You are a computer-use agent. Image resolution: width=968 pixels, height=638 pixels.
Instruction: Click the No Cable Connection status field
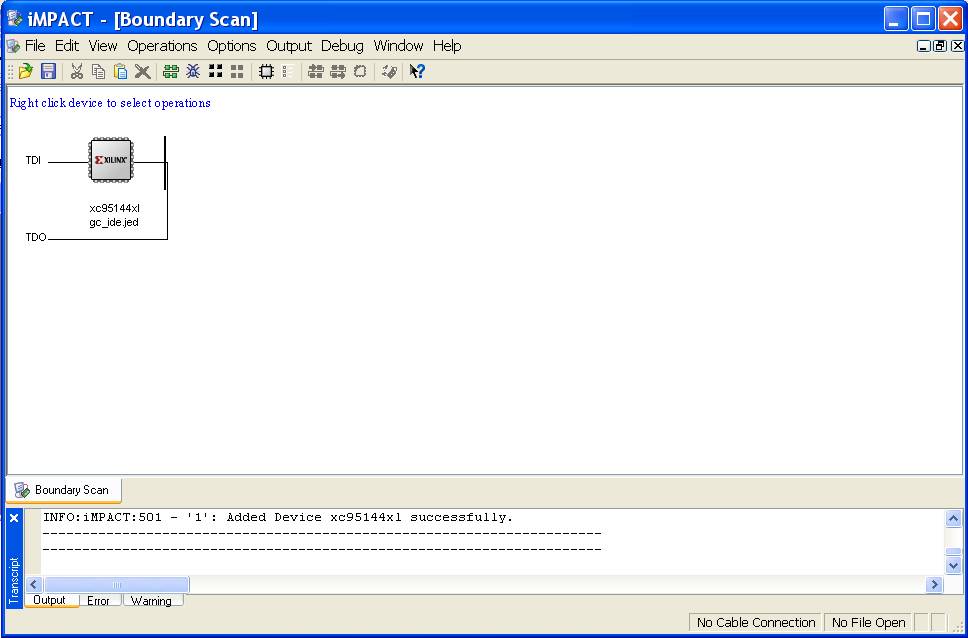(756, 623)
